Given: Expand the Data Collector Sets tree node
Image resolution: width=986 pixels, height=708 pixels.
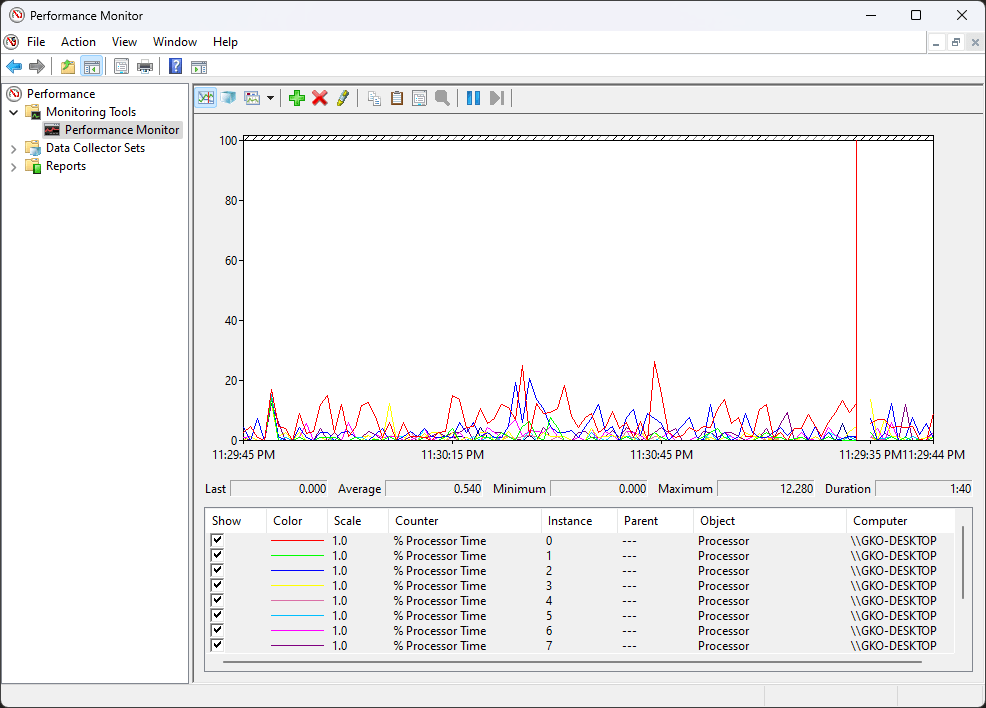Looking at the screenshot, I should tap(14, 148).
